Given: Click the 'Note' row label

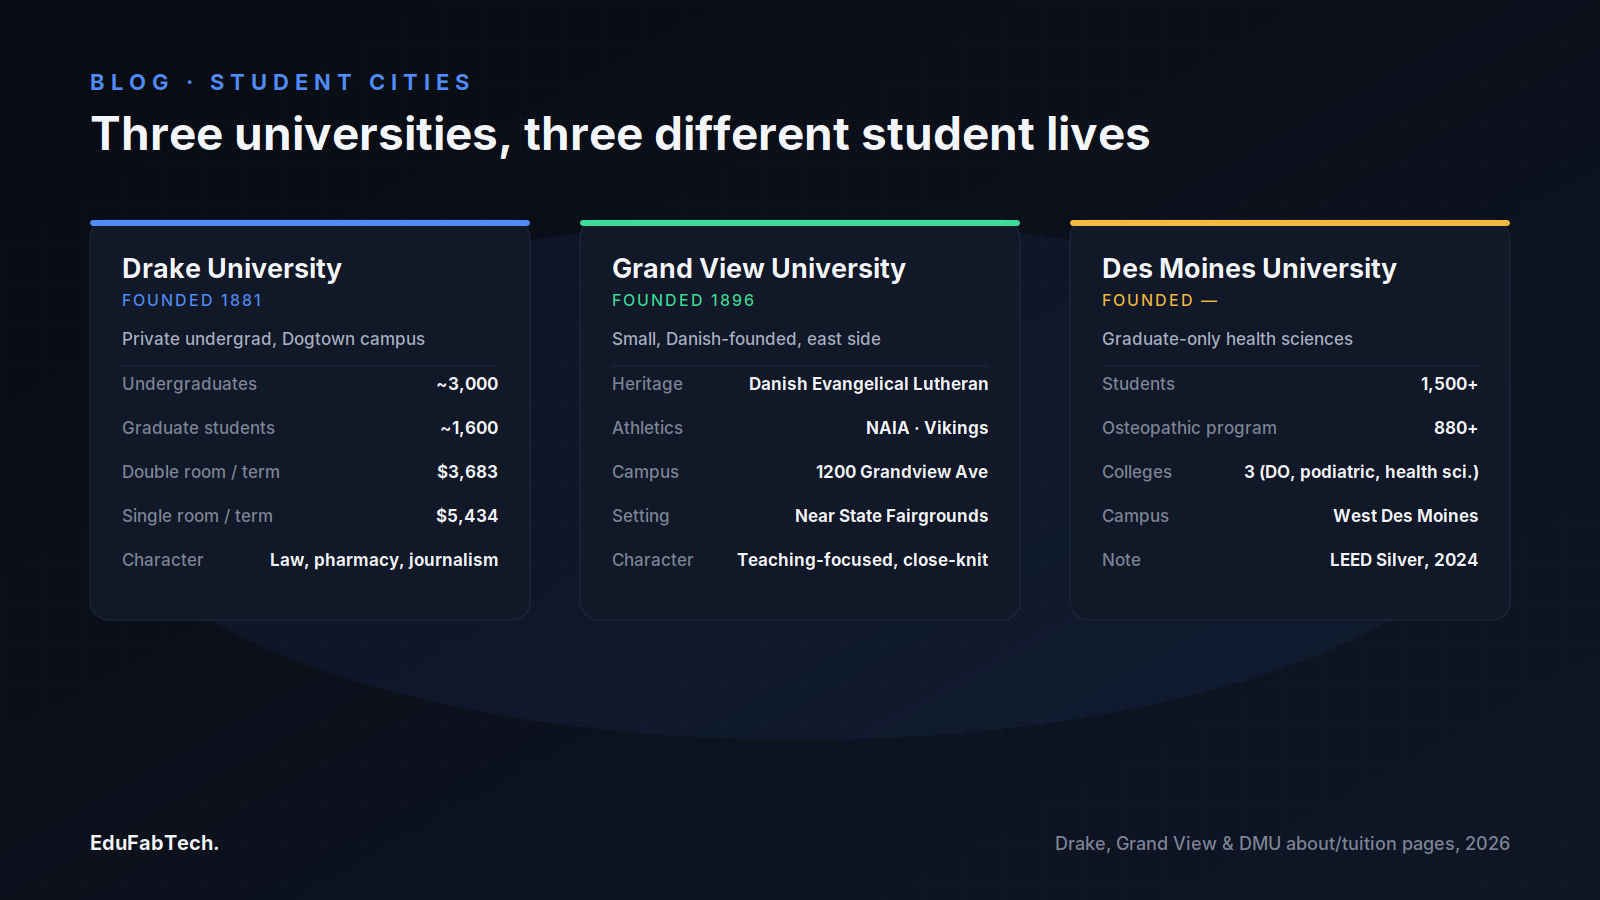Looking at the screenshot, I should coord(1121,560).
